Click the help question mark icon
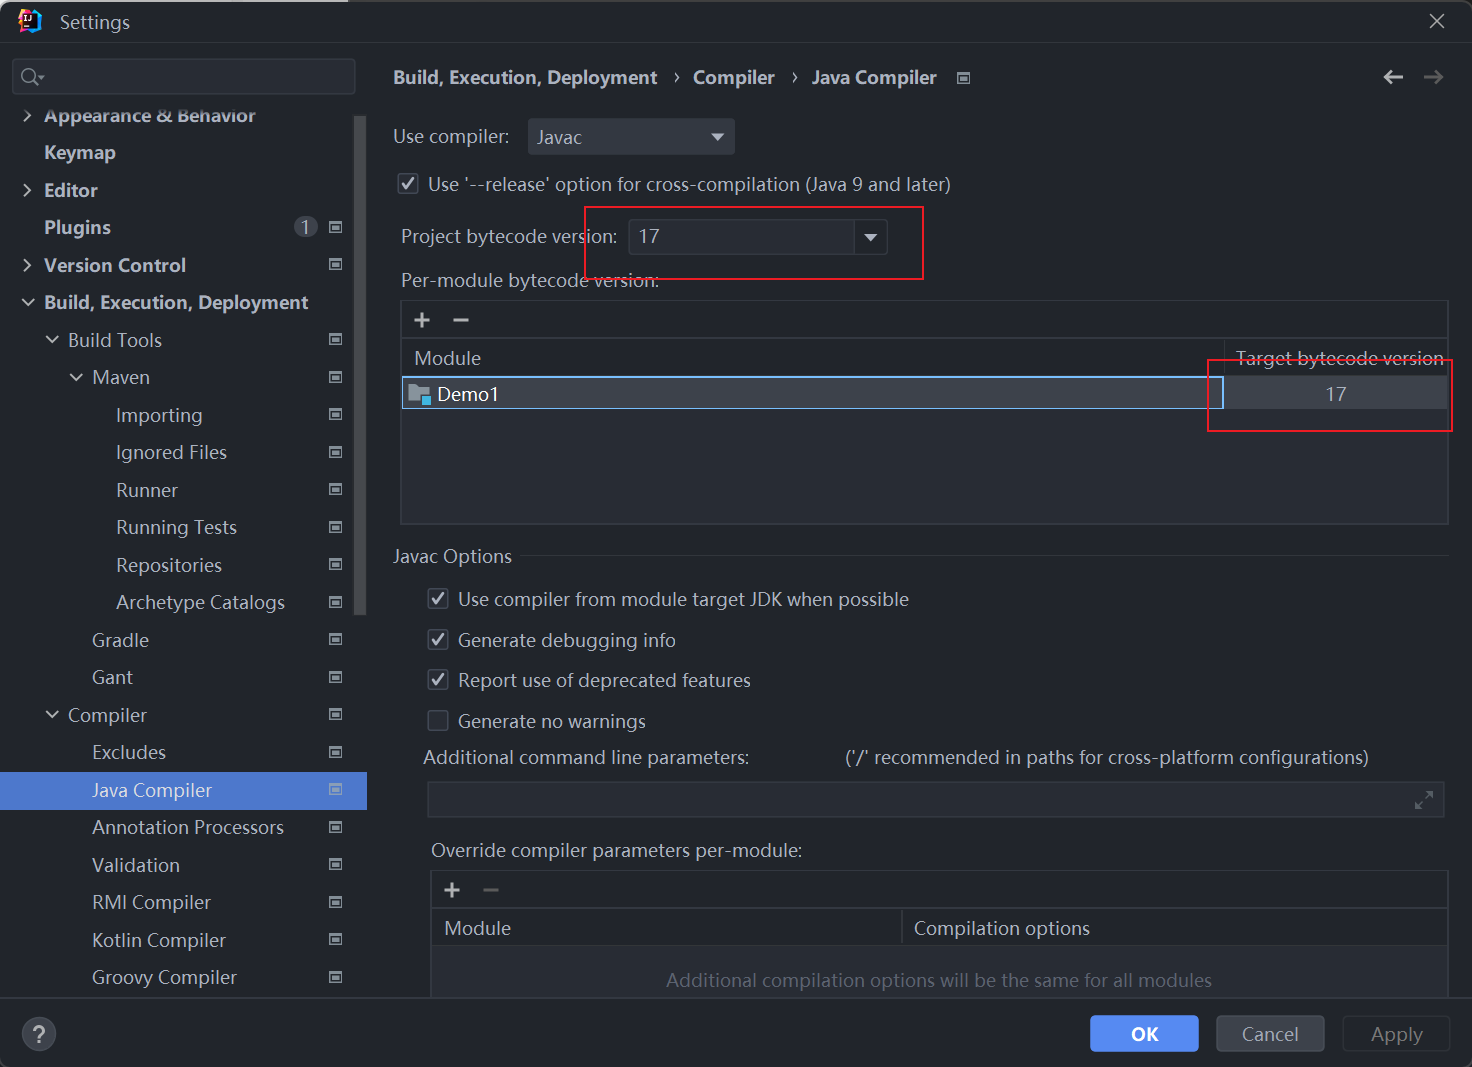The image size is (1472, 1067). tap(39, 1034)
